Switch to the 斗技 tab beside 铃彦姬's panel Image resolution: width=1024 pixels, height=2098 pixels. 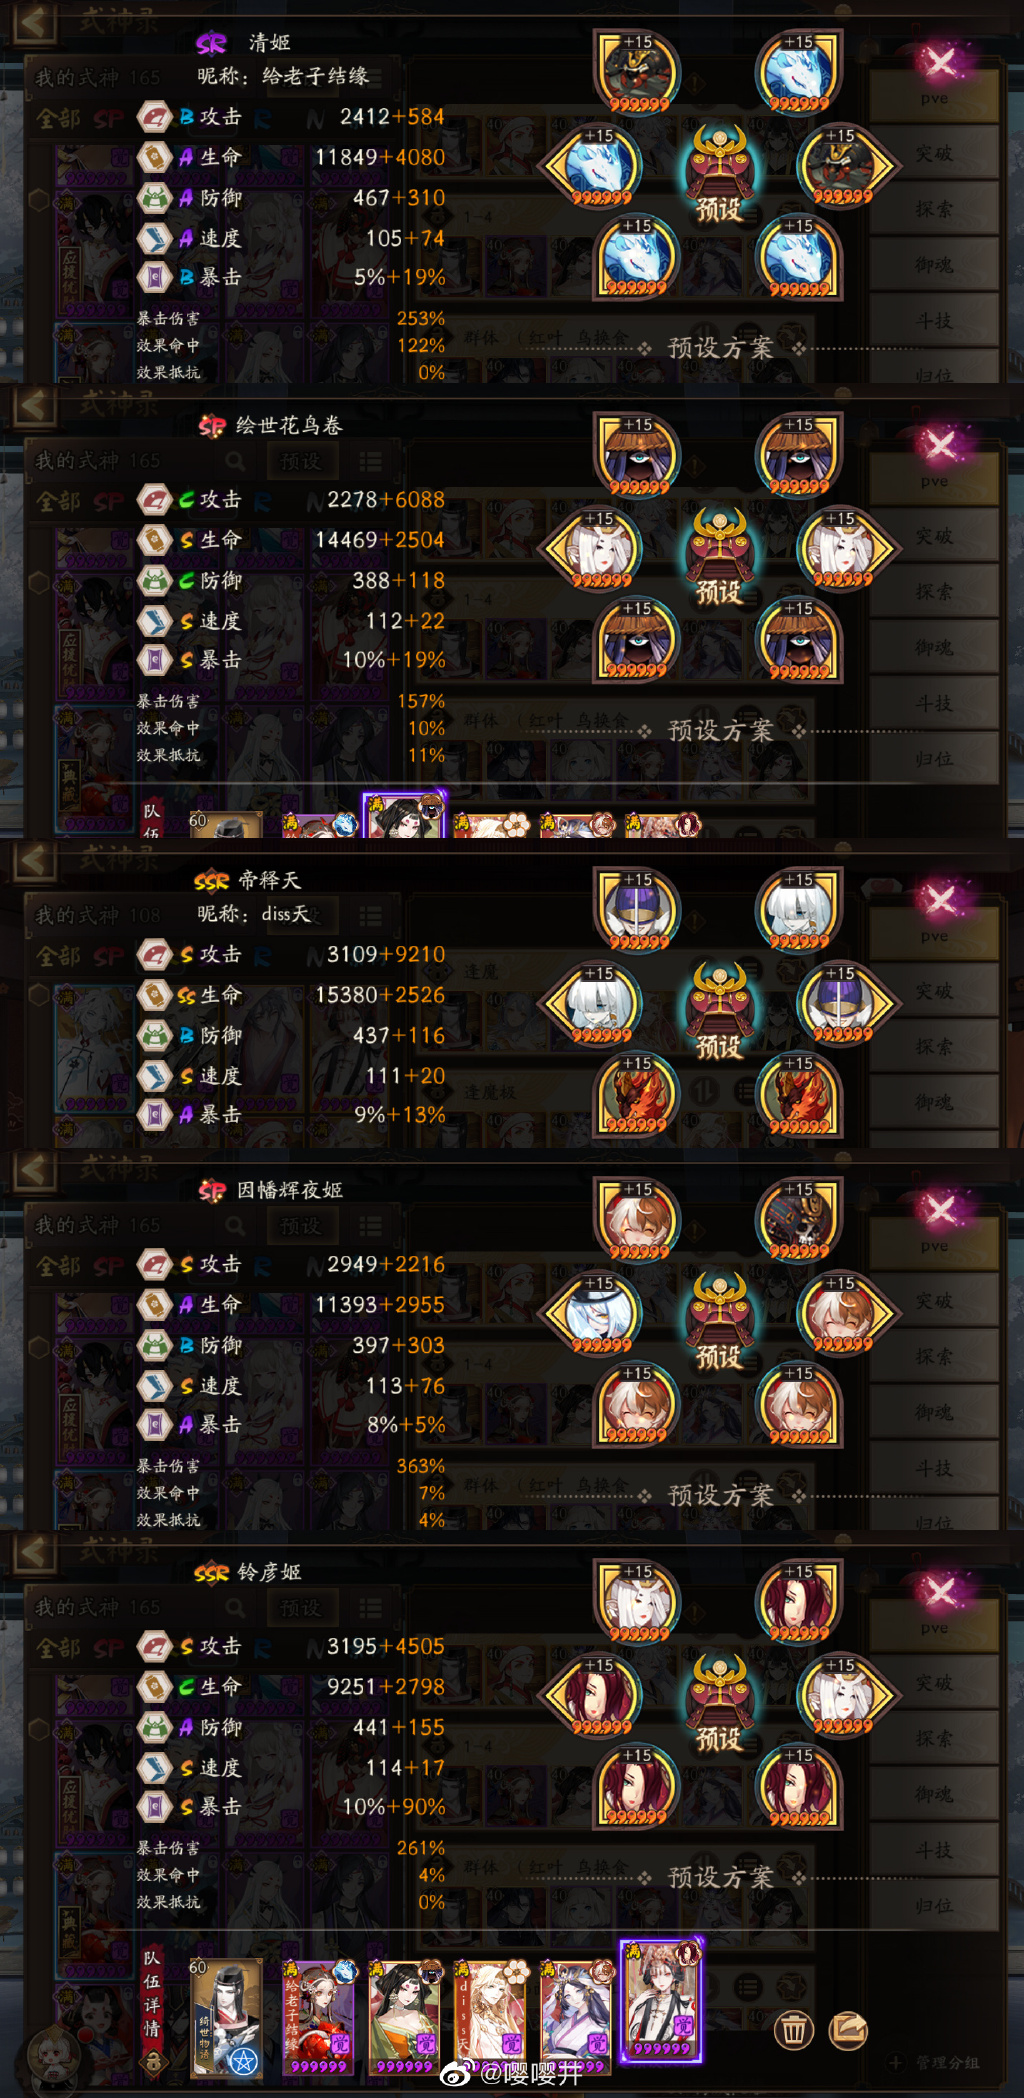point(934,1851)
